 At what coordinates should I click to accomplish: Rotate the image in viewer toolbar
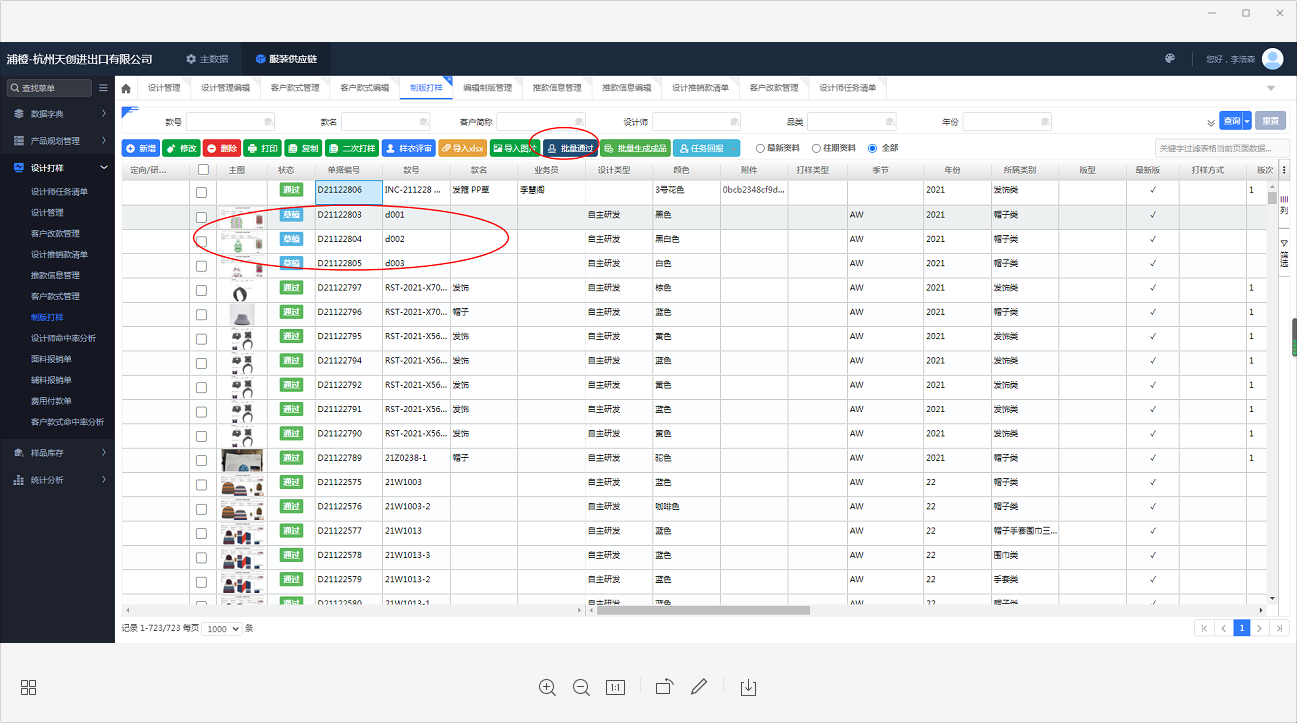(x=665, y=687)
